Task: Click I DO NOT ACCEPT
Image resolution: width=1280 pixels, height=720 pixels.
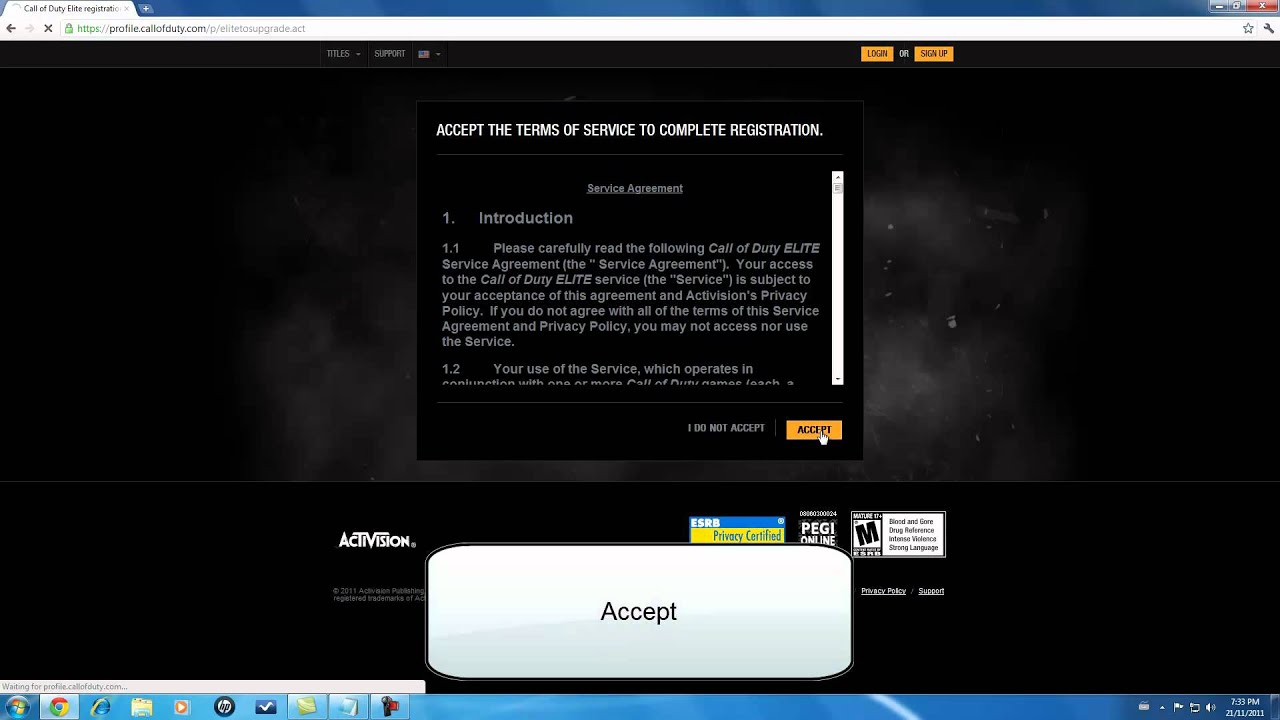Action: click(726, 428)
